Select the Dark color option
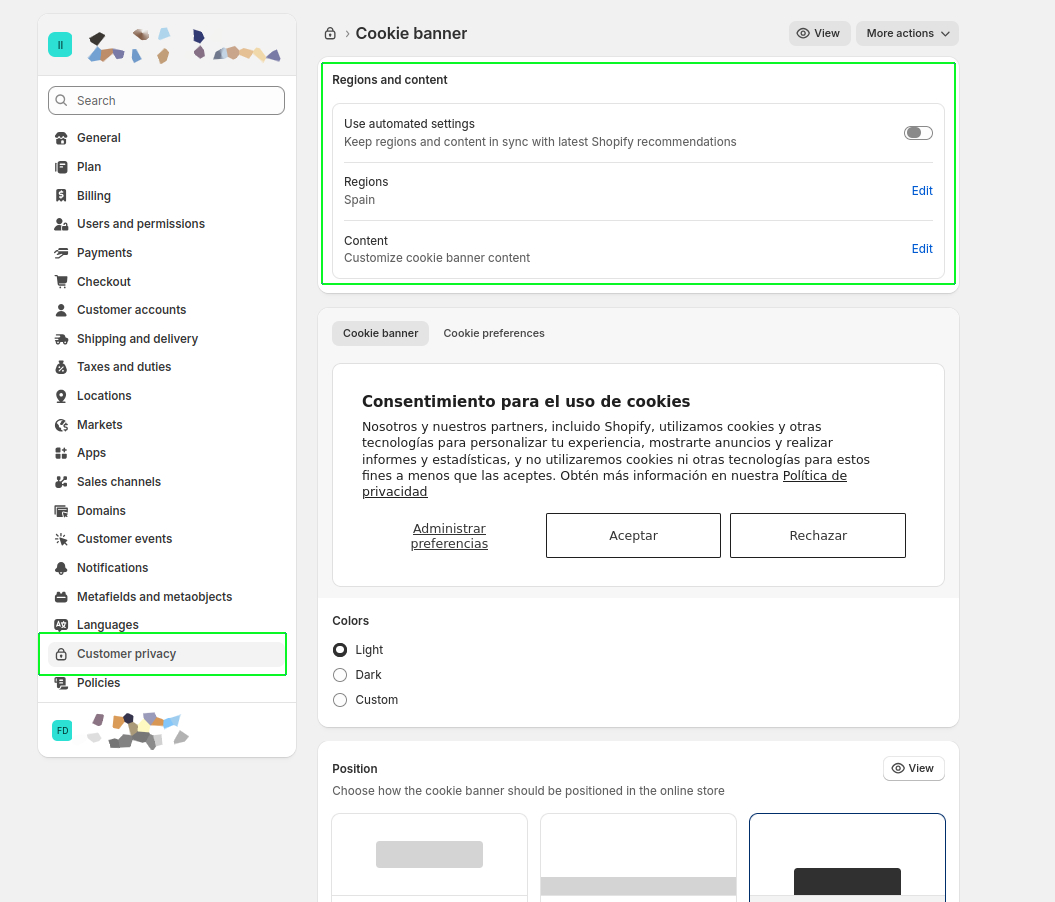Screen dimensions: 1055x902 click(x=340, y=675)
